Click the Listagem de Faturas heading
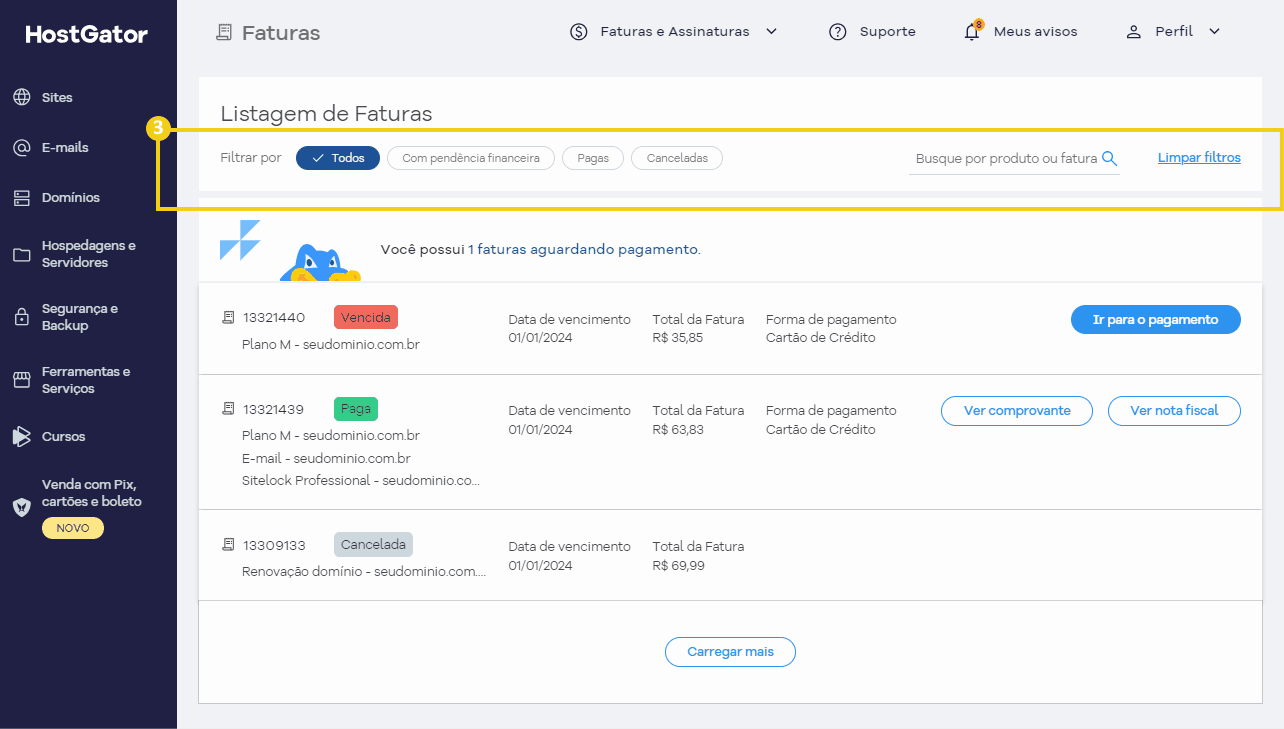1284x729 pixels. [326, 114]
